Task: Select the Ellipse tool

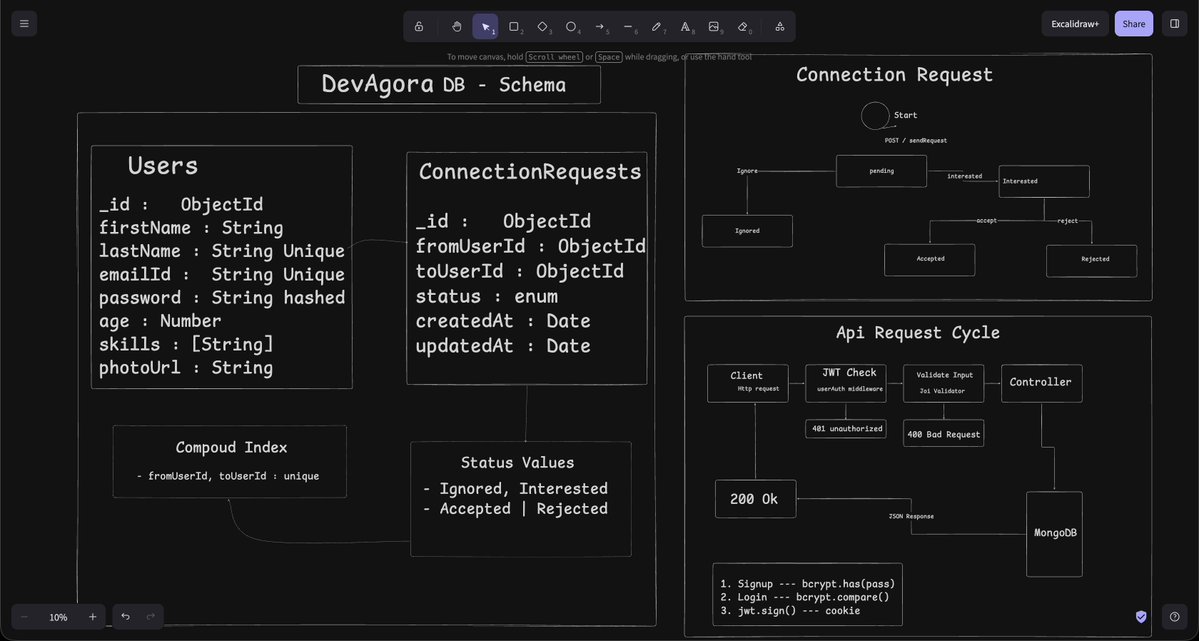Action: pos(571,26)
